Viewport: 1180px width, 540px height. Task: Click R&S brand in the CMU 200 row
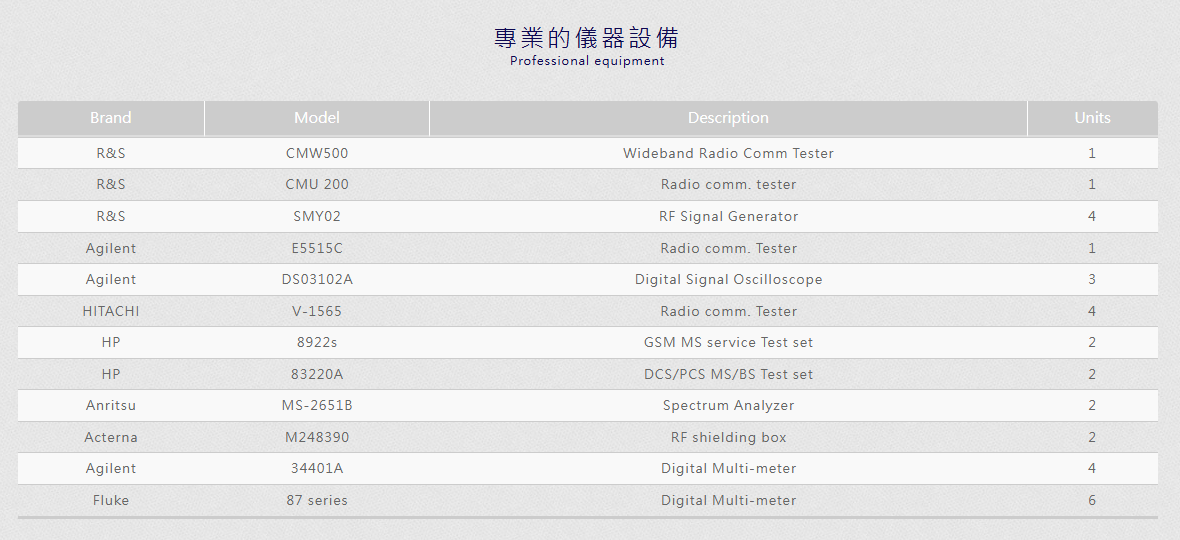pyautogui.click(x=111, y=184)
